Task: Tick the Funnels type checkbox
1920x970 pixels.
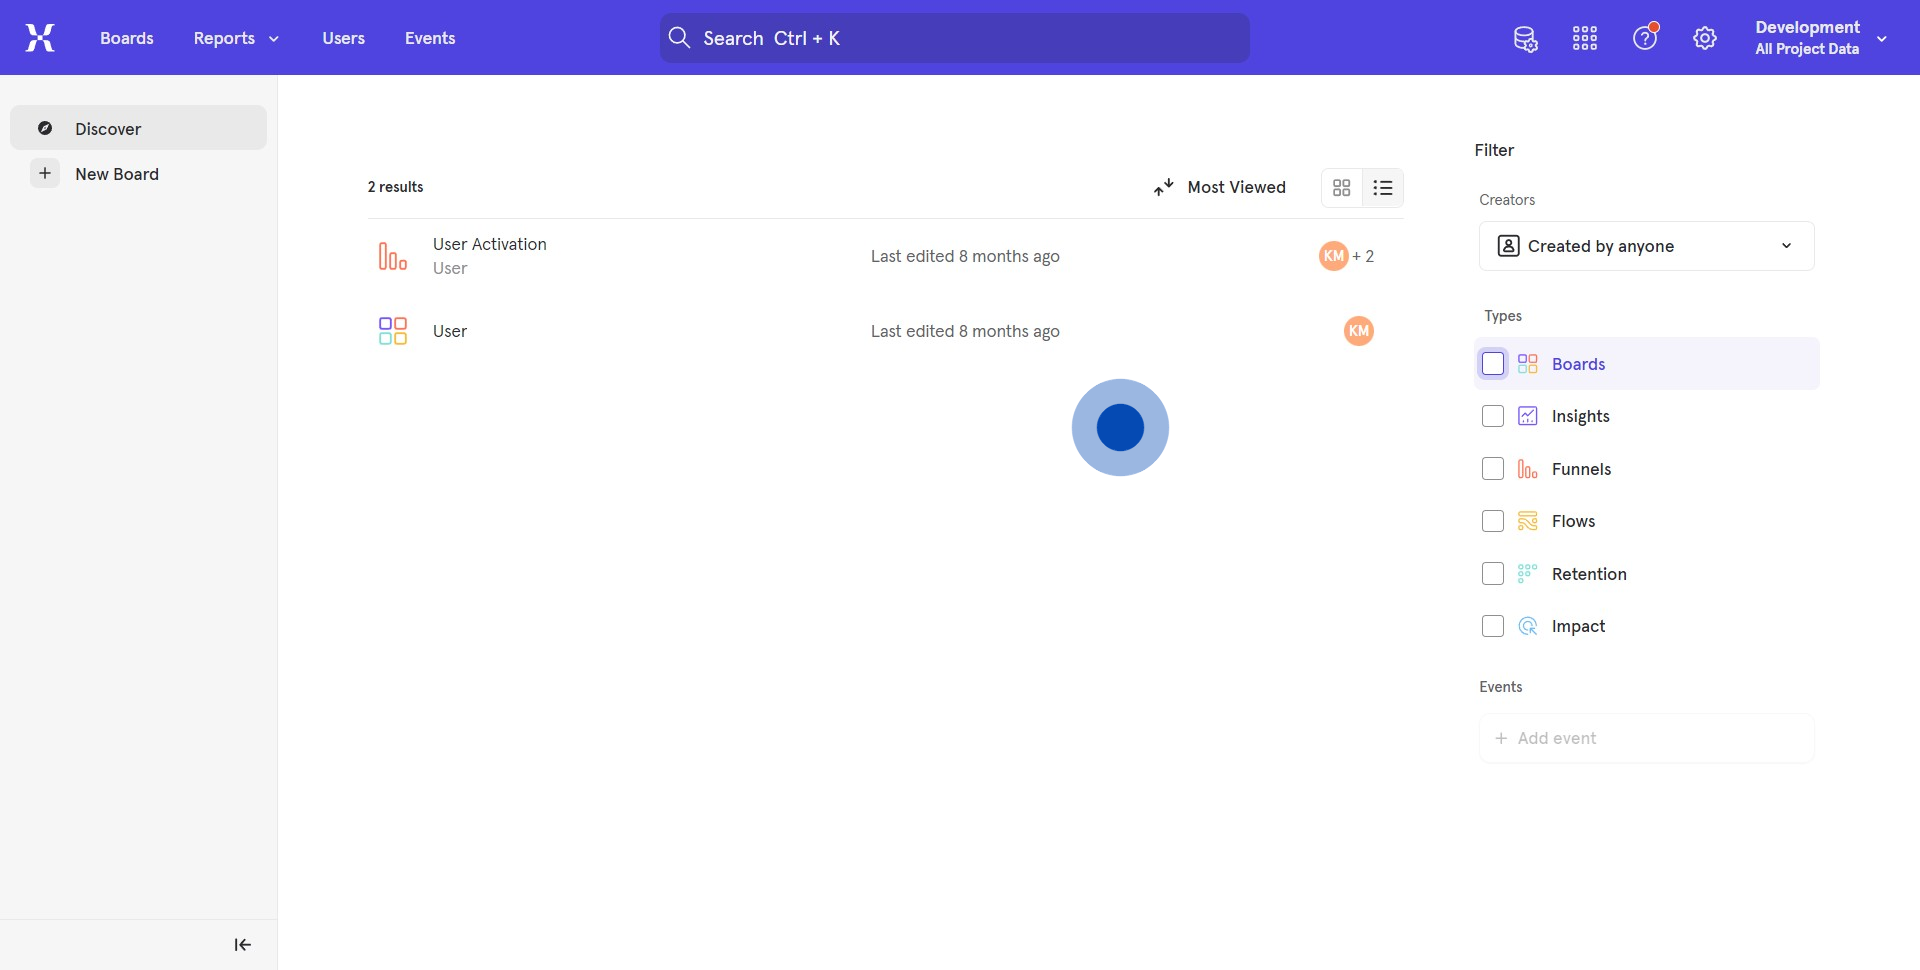Action: coord(1493,469)
